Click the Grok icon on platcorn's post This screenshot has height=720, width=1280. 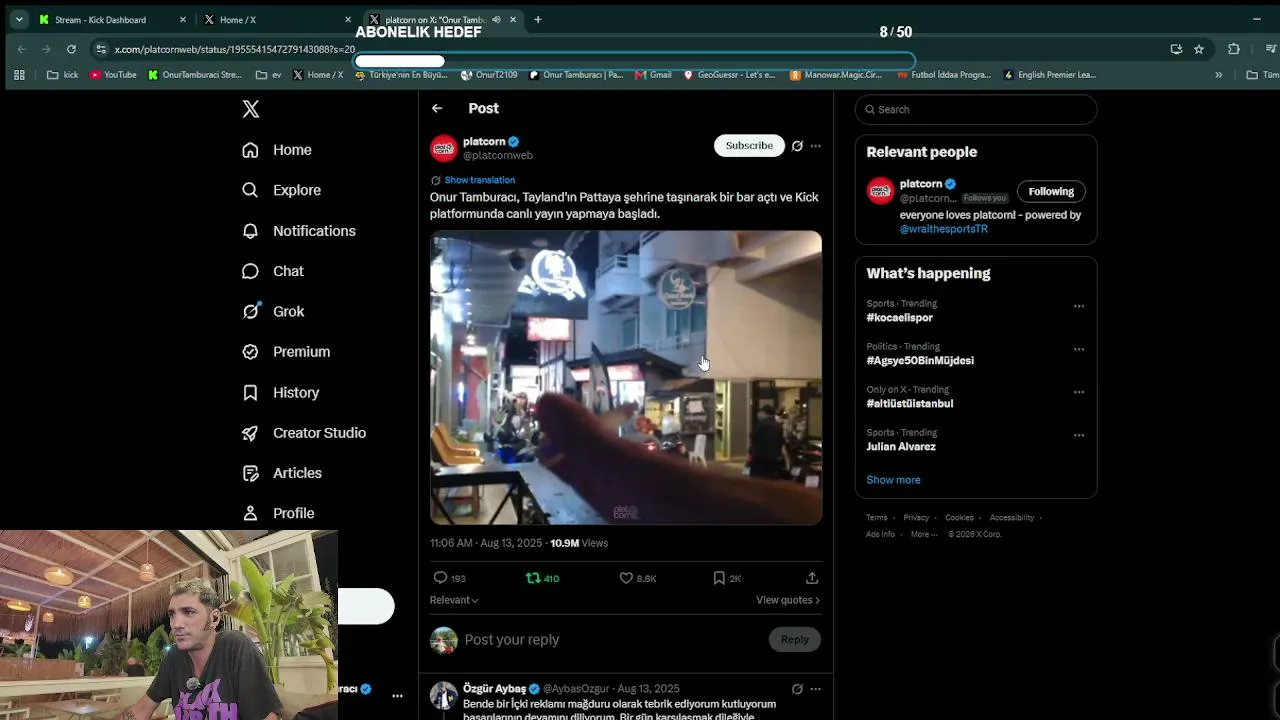pos(797,146)
